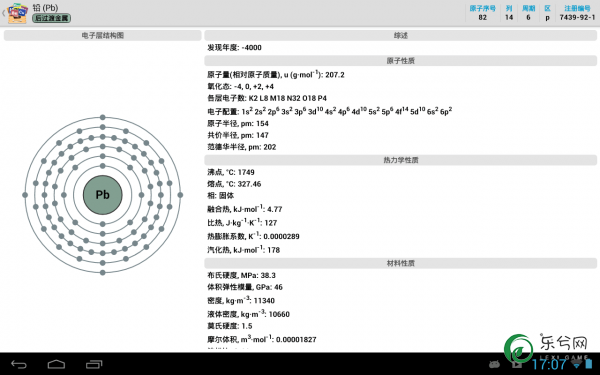The width and height of the screenshot is (600, 375).
Task: Select the 区 p block field
Action: tap(548, 13)
